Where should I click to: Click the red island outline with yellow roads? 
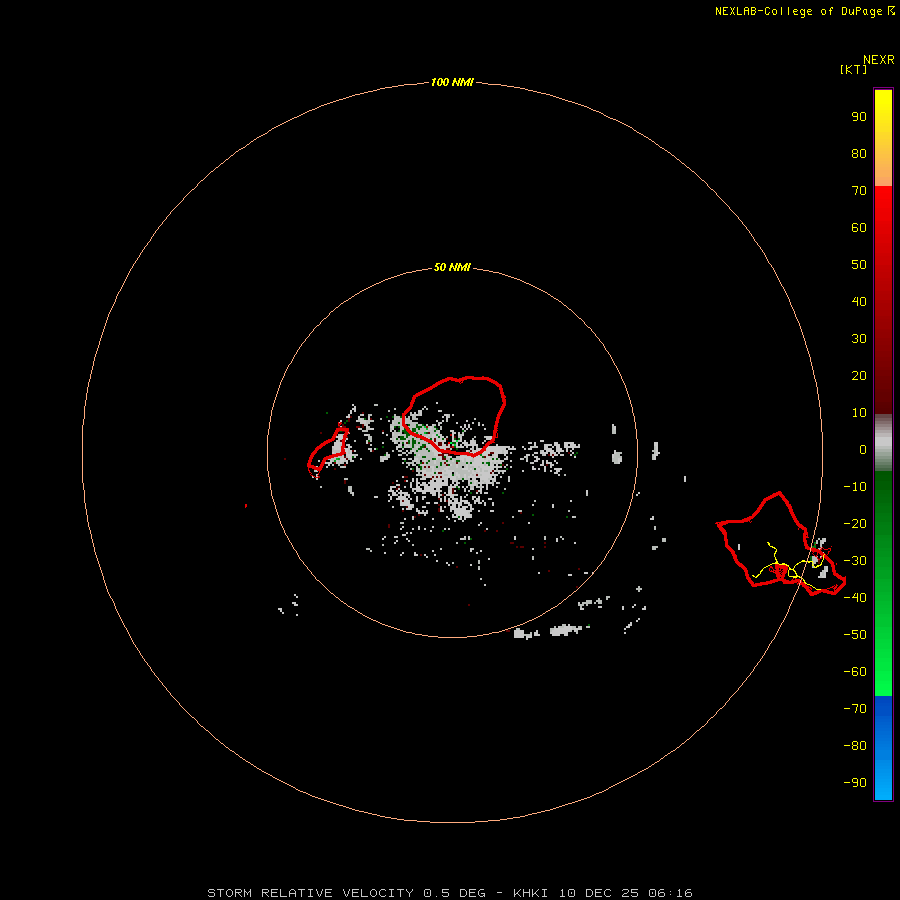[x=781, y=544]
